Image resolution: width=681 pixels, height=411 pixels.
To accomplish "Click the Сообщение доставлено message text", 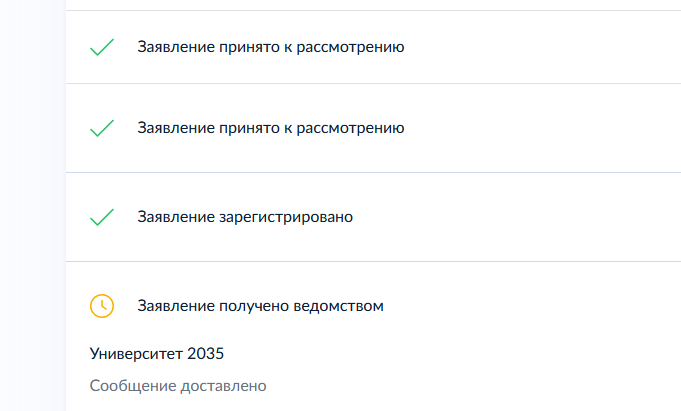I will coord(178,386).
